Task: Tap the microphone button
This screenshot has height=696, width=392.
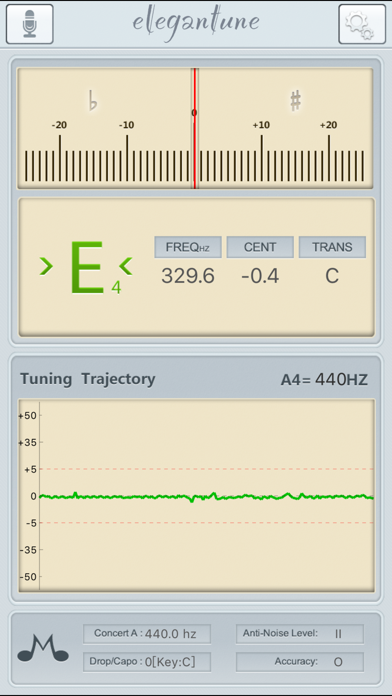Action: click(30, 24)
